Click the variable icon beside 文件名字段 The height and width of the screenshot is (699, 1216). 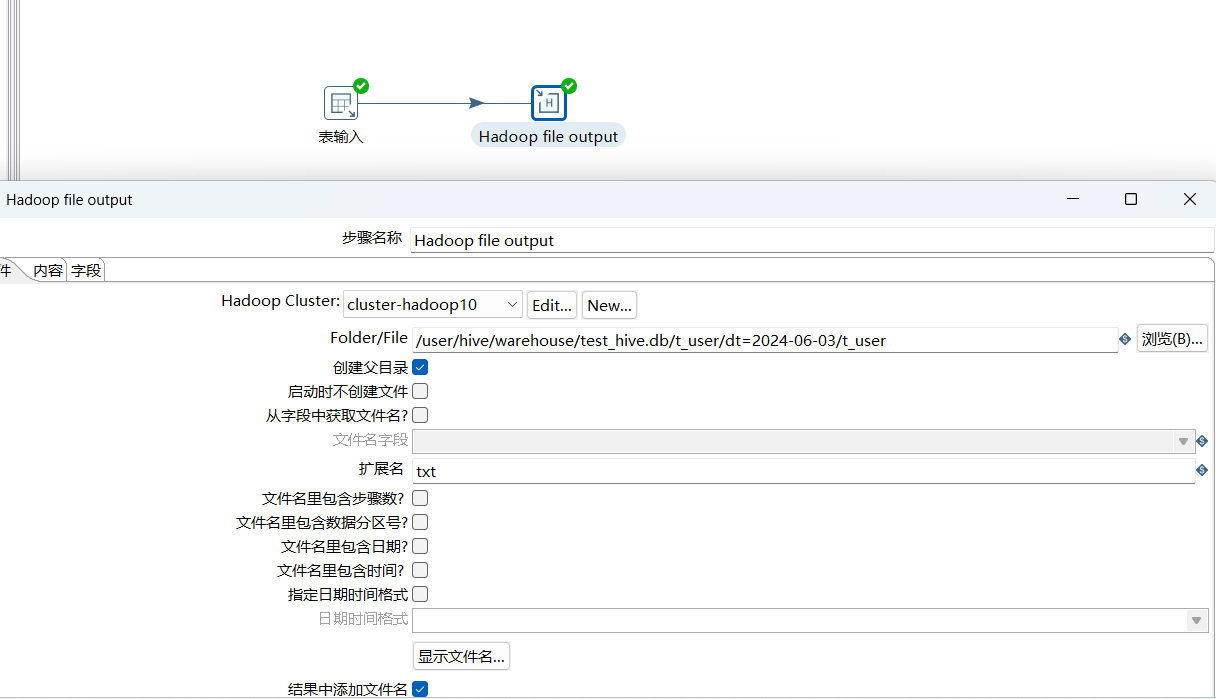1202,441
